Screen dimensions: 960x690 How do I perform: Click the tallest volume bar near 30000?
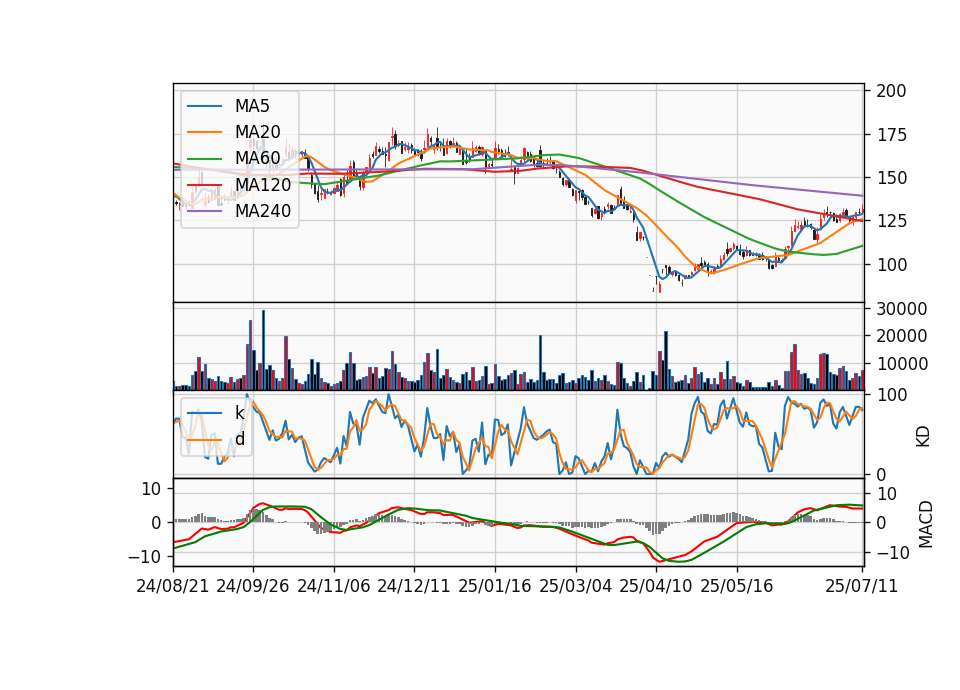263,350
